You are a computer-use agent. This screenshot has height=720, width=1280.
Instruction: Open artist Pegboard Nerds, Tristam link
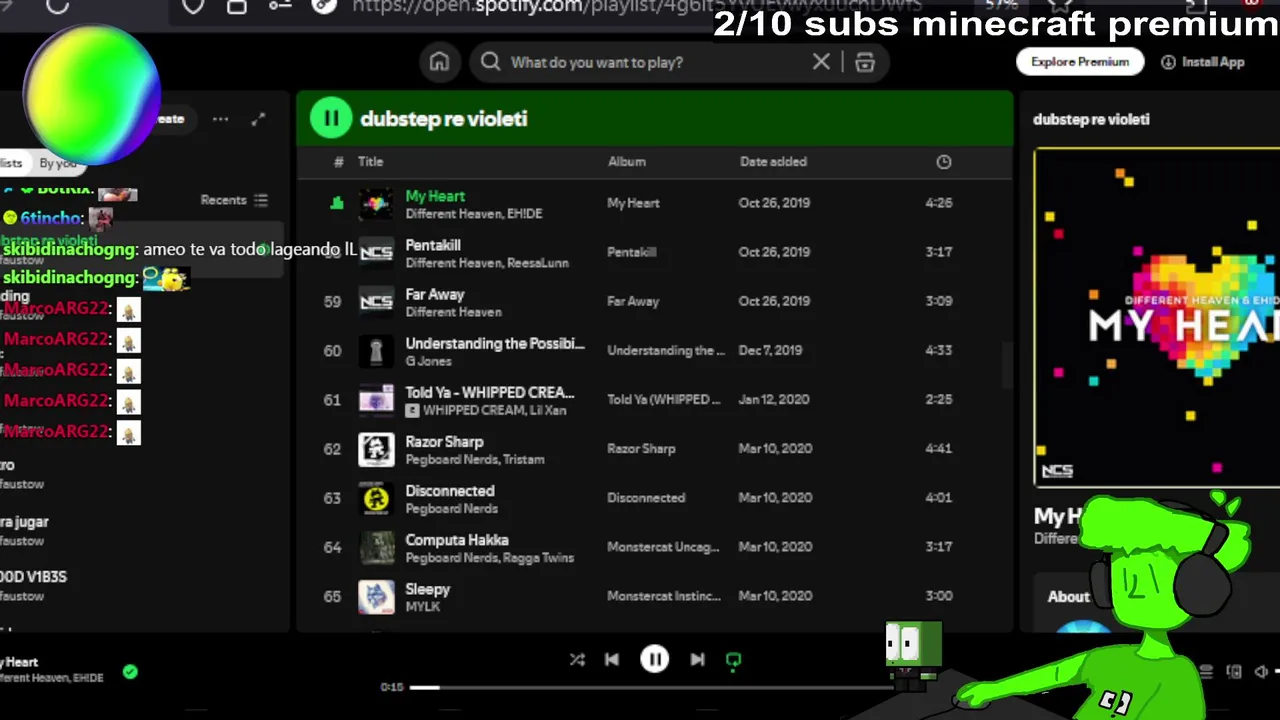475,460
